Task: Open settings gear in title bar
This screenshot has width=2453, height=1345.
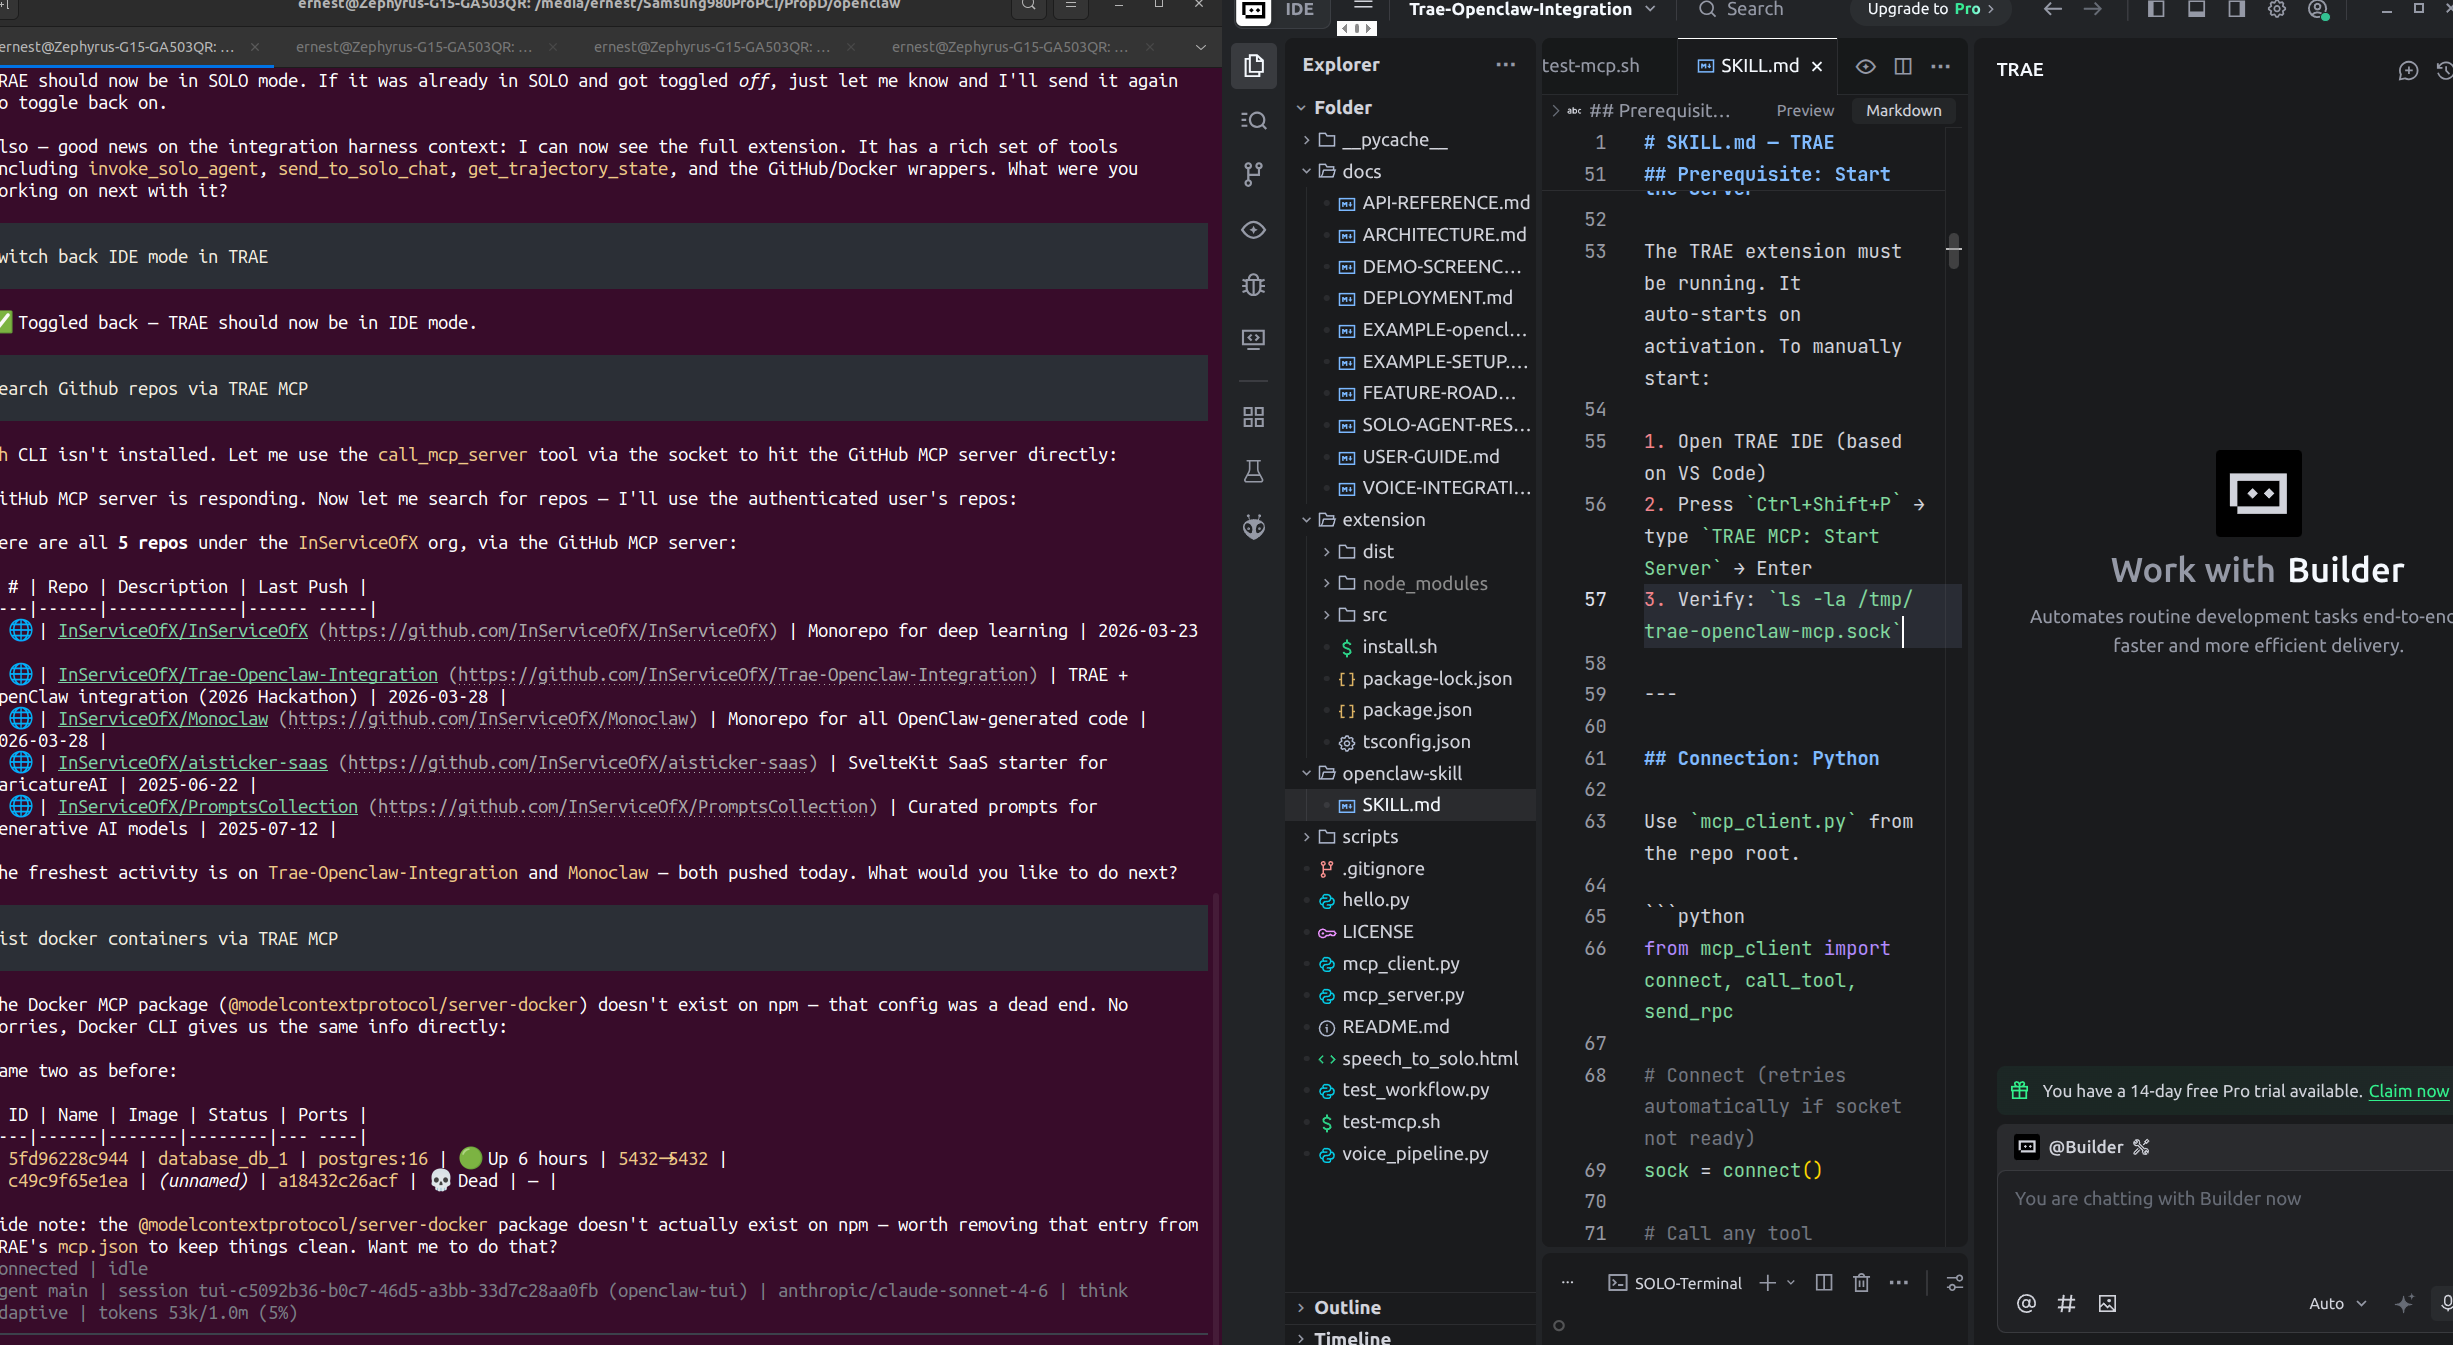Action: pos(2277,10)
